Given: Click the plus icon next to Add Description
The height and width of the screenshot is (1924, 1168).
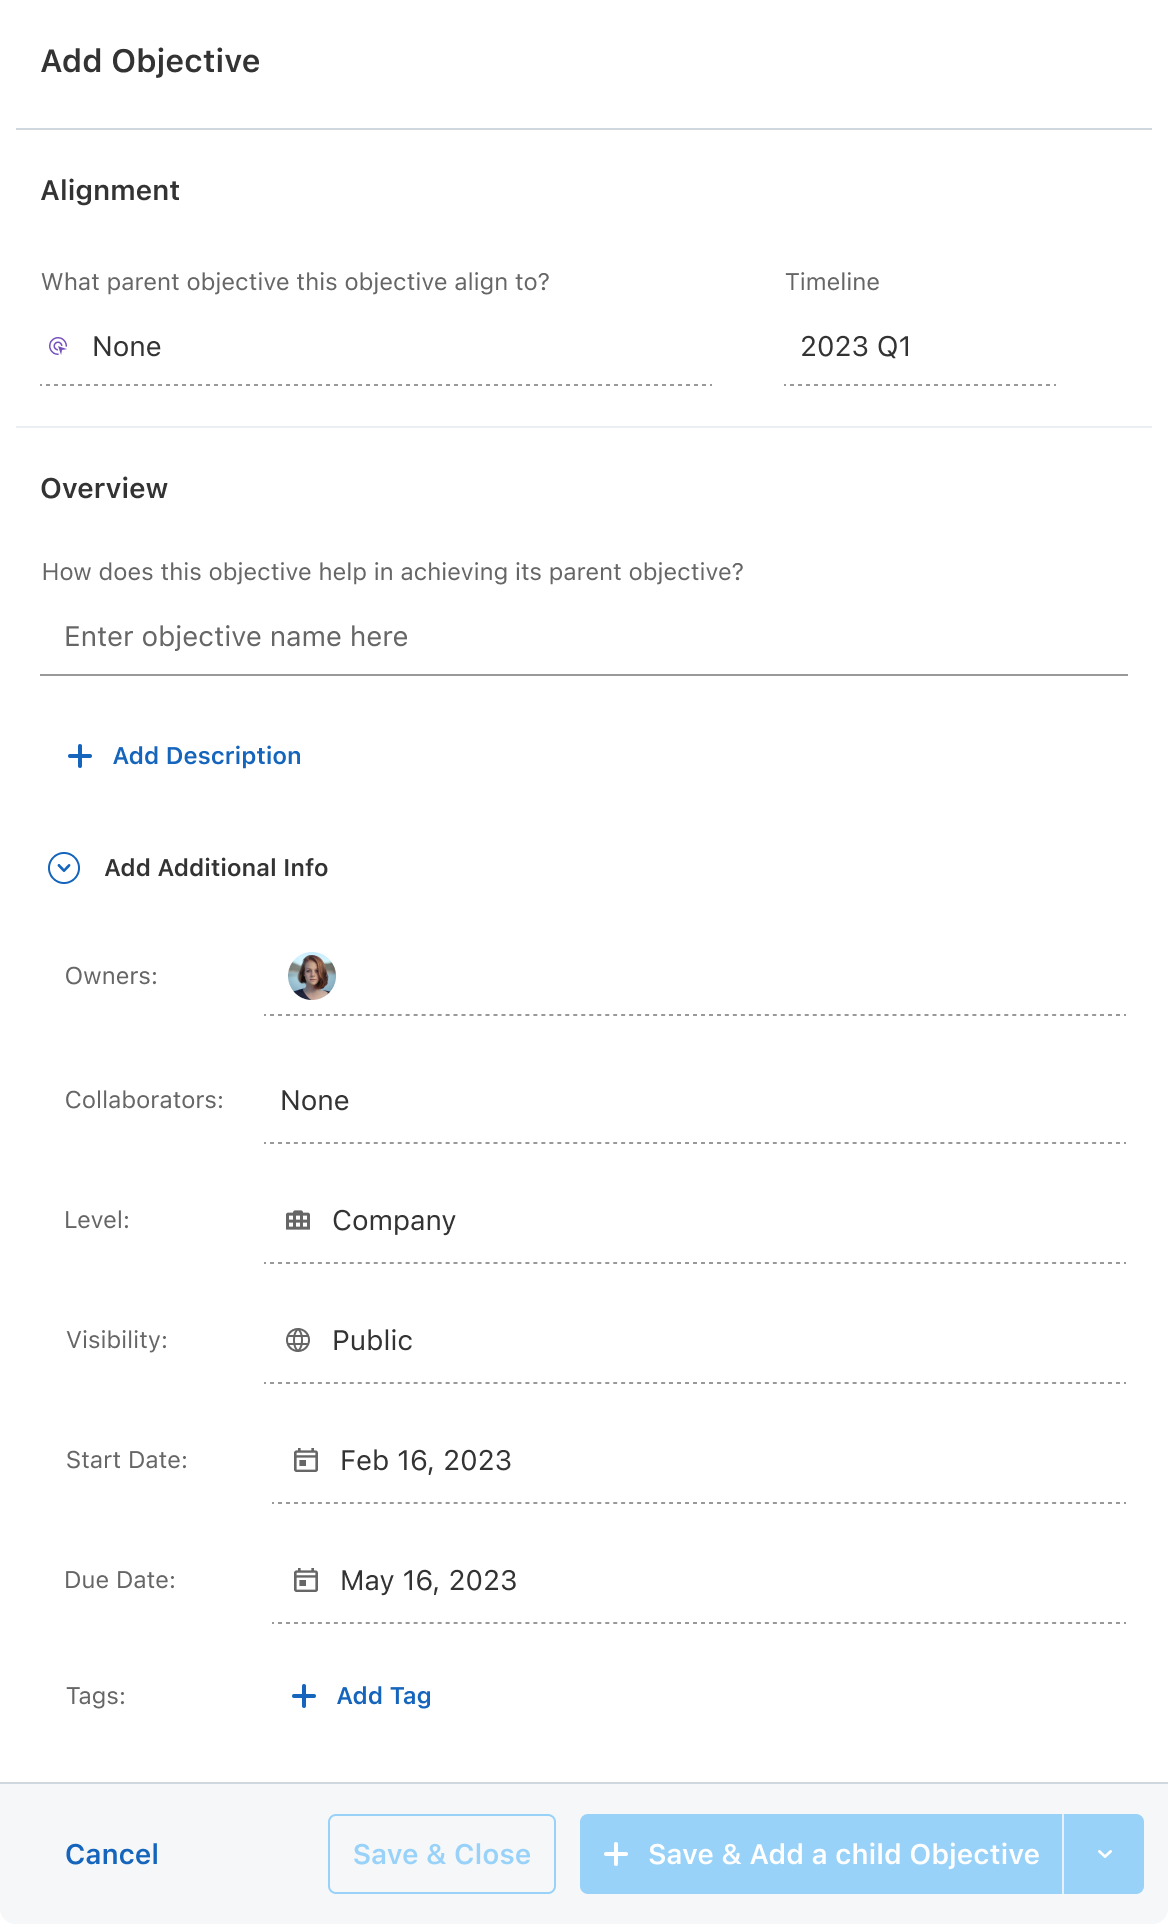Looking at the screenshot, I should tap(80, 756).
